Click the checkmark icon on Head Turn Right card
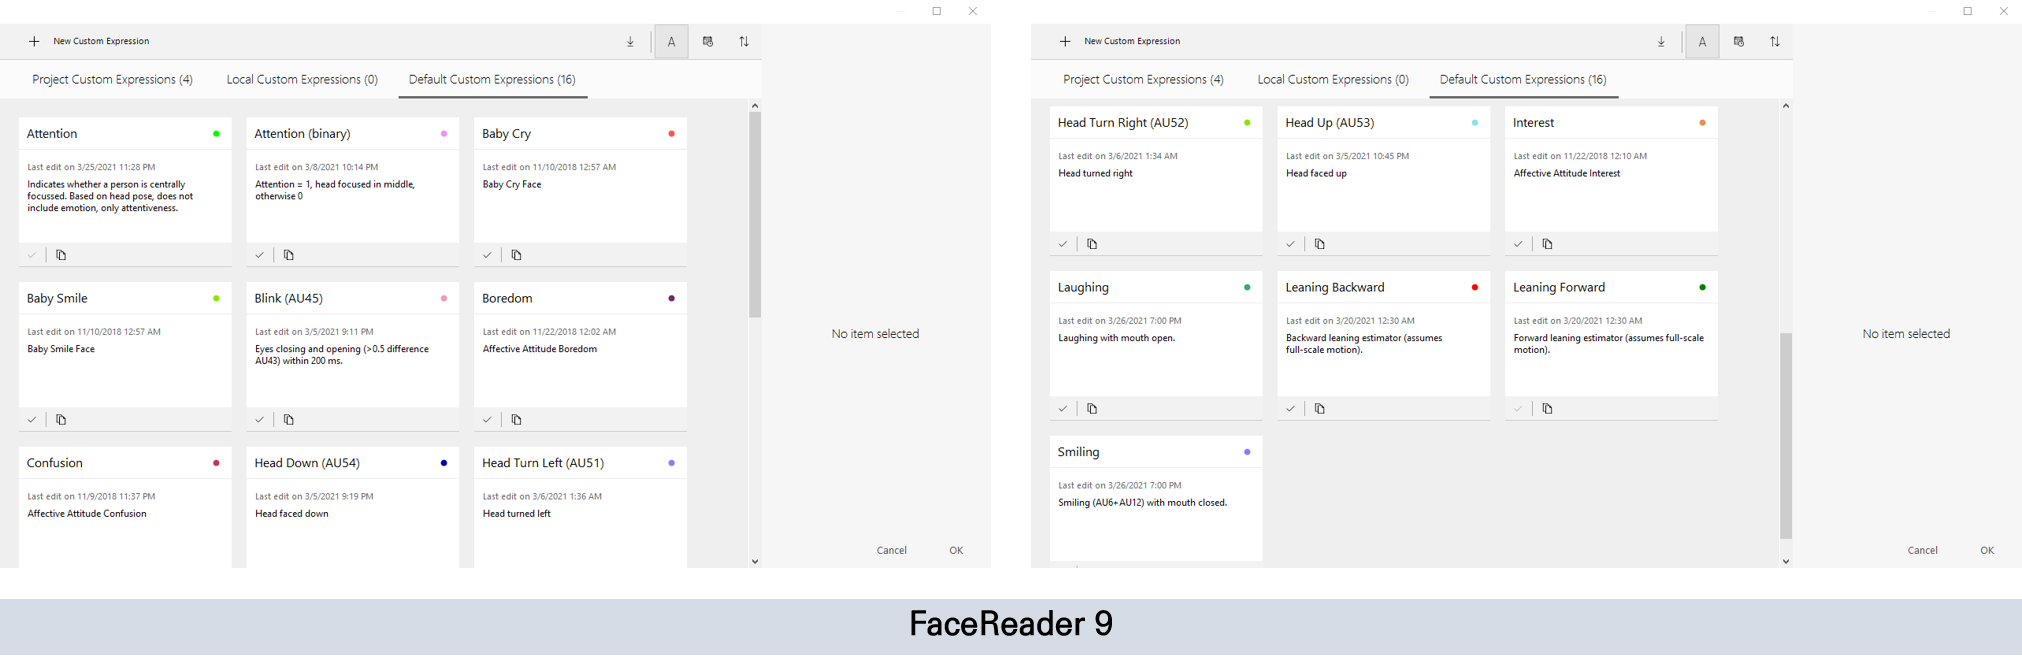 tap(1063, 244)
